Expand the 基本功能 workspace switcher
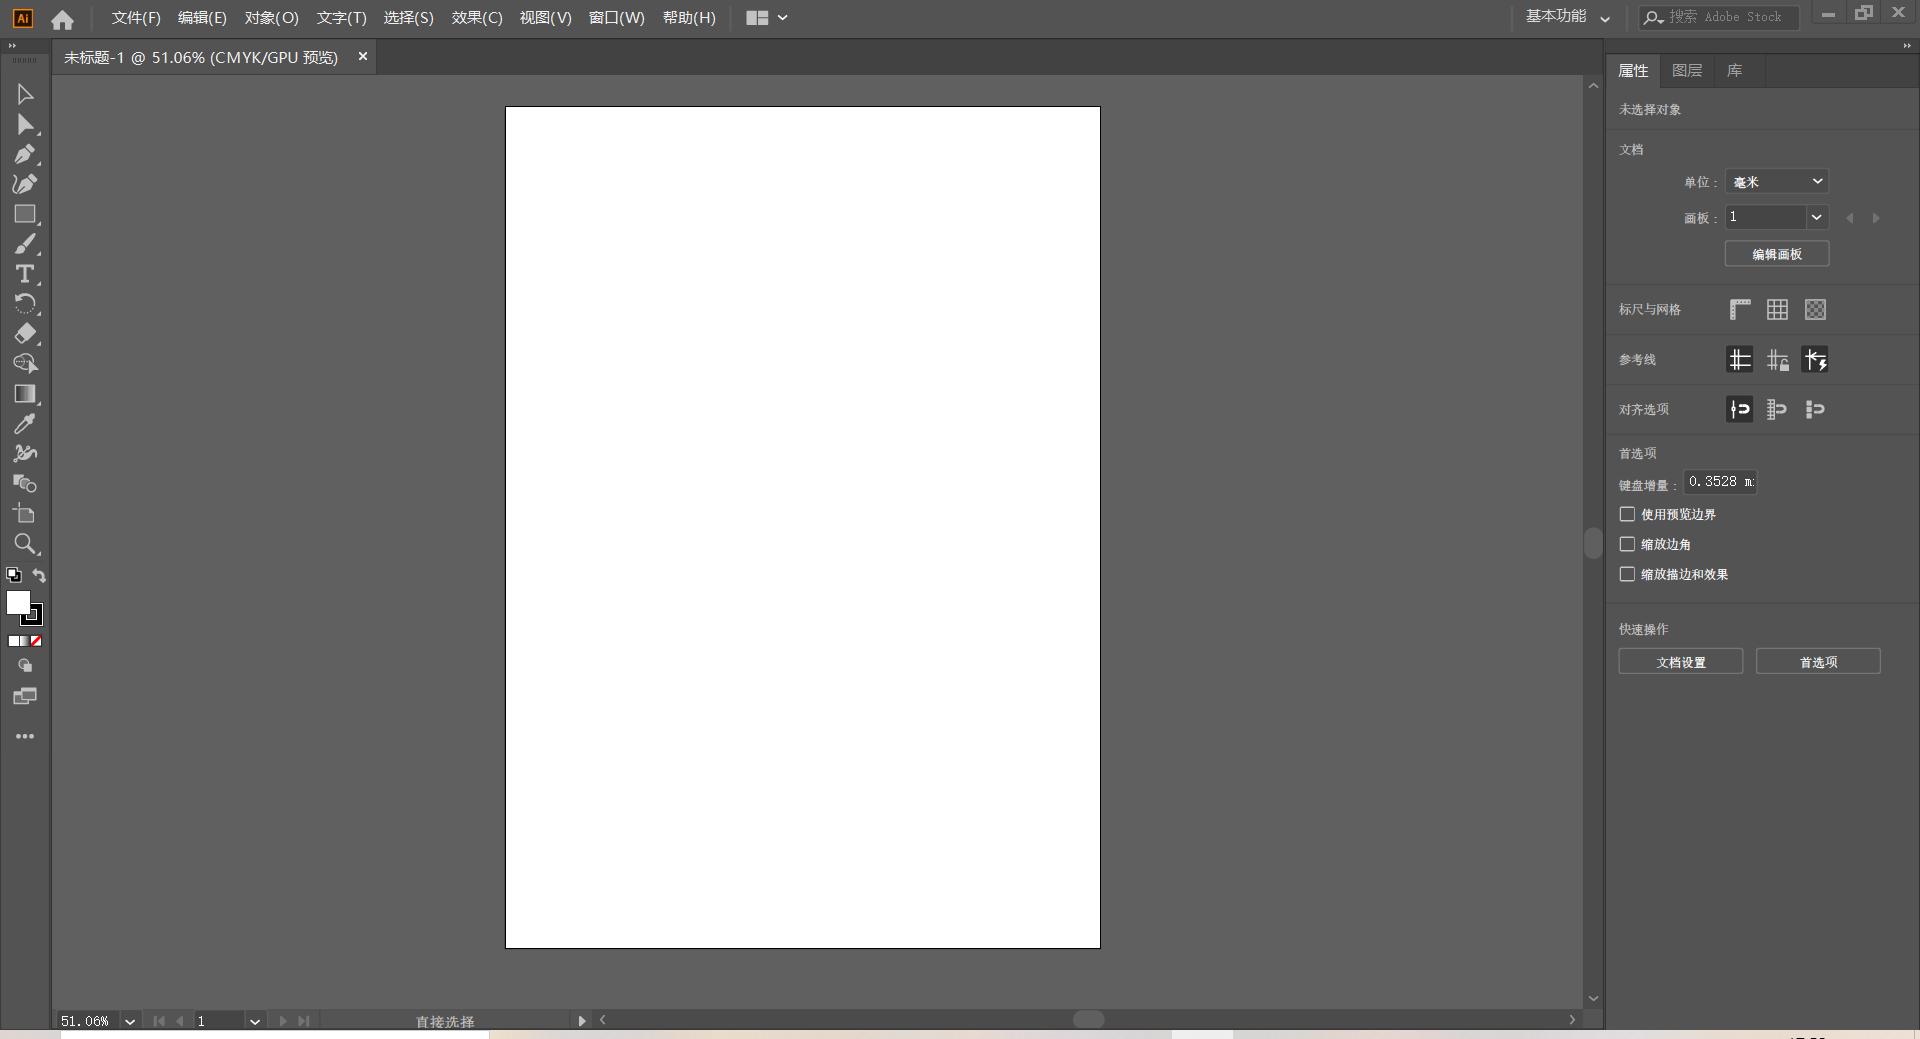 (x=1567, y=17)
